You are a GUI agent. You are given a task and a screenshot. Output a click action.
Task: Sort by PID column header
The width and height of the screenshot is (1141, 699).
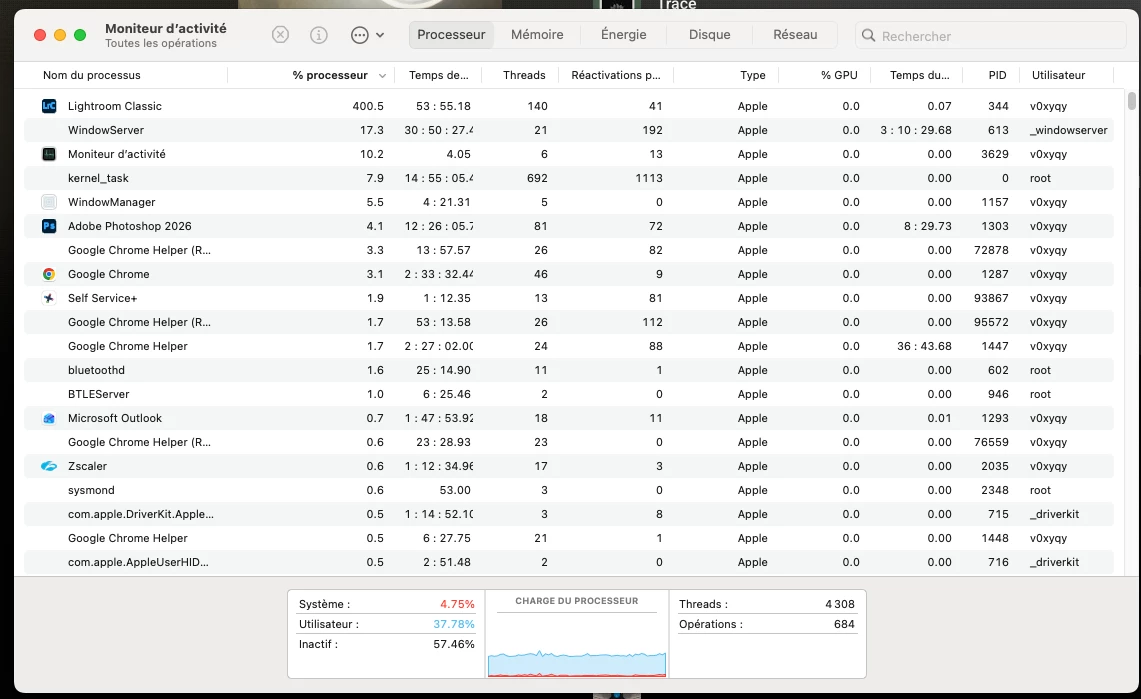pyautogui.click(x=998, y=75)
